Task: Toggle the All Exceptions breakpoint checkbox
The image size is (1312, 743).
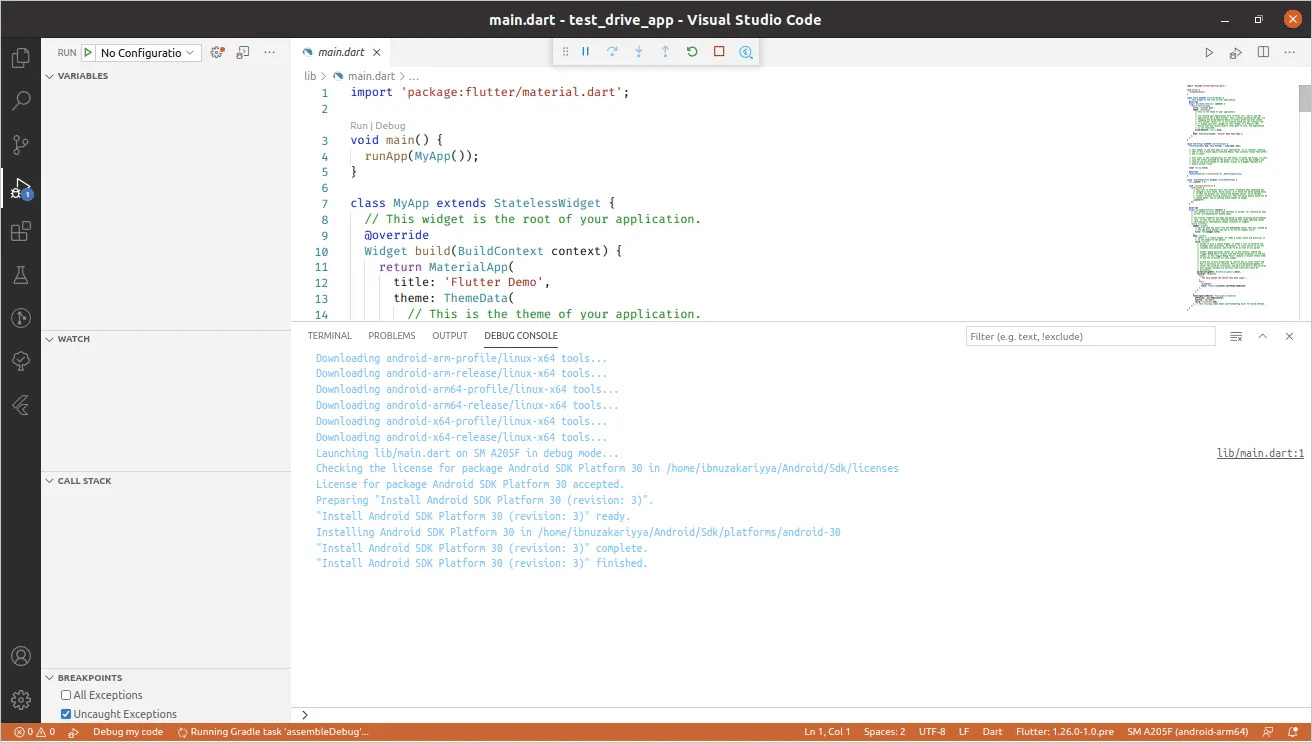Action: [x=66, y=695]
